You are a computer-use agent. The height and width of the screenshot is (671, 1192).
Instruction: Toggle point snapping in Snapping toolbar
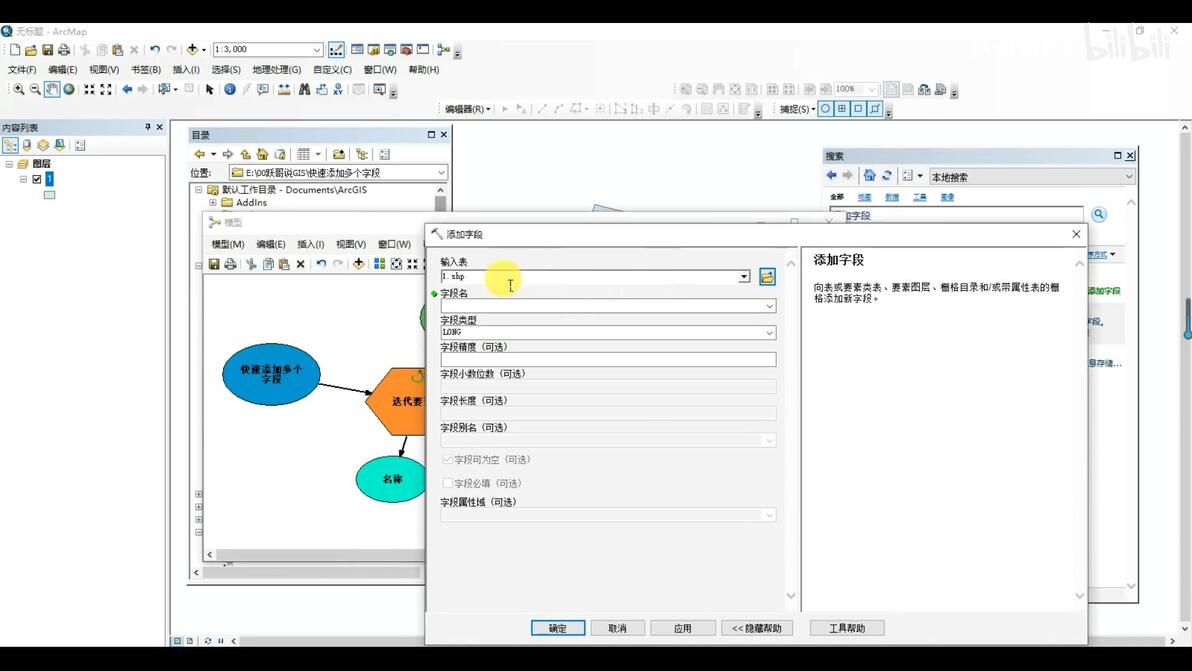[x=826, y=109]
